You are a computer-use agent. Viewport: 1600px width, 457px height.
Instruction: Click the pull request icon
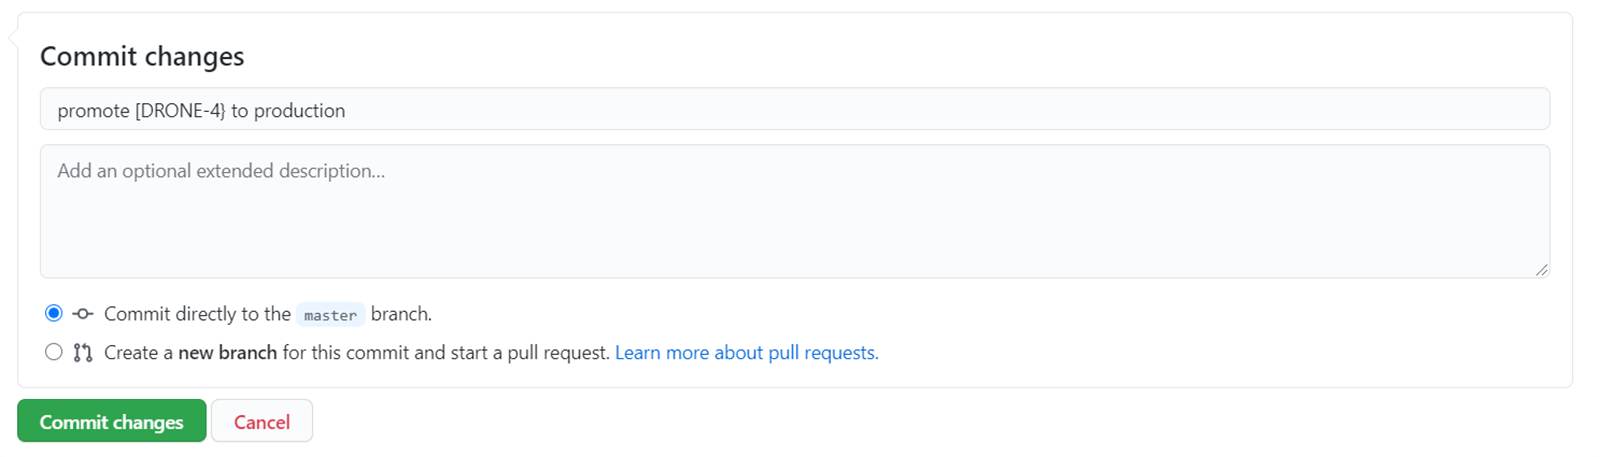click(x=83, y=353)
